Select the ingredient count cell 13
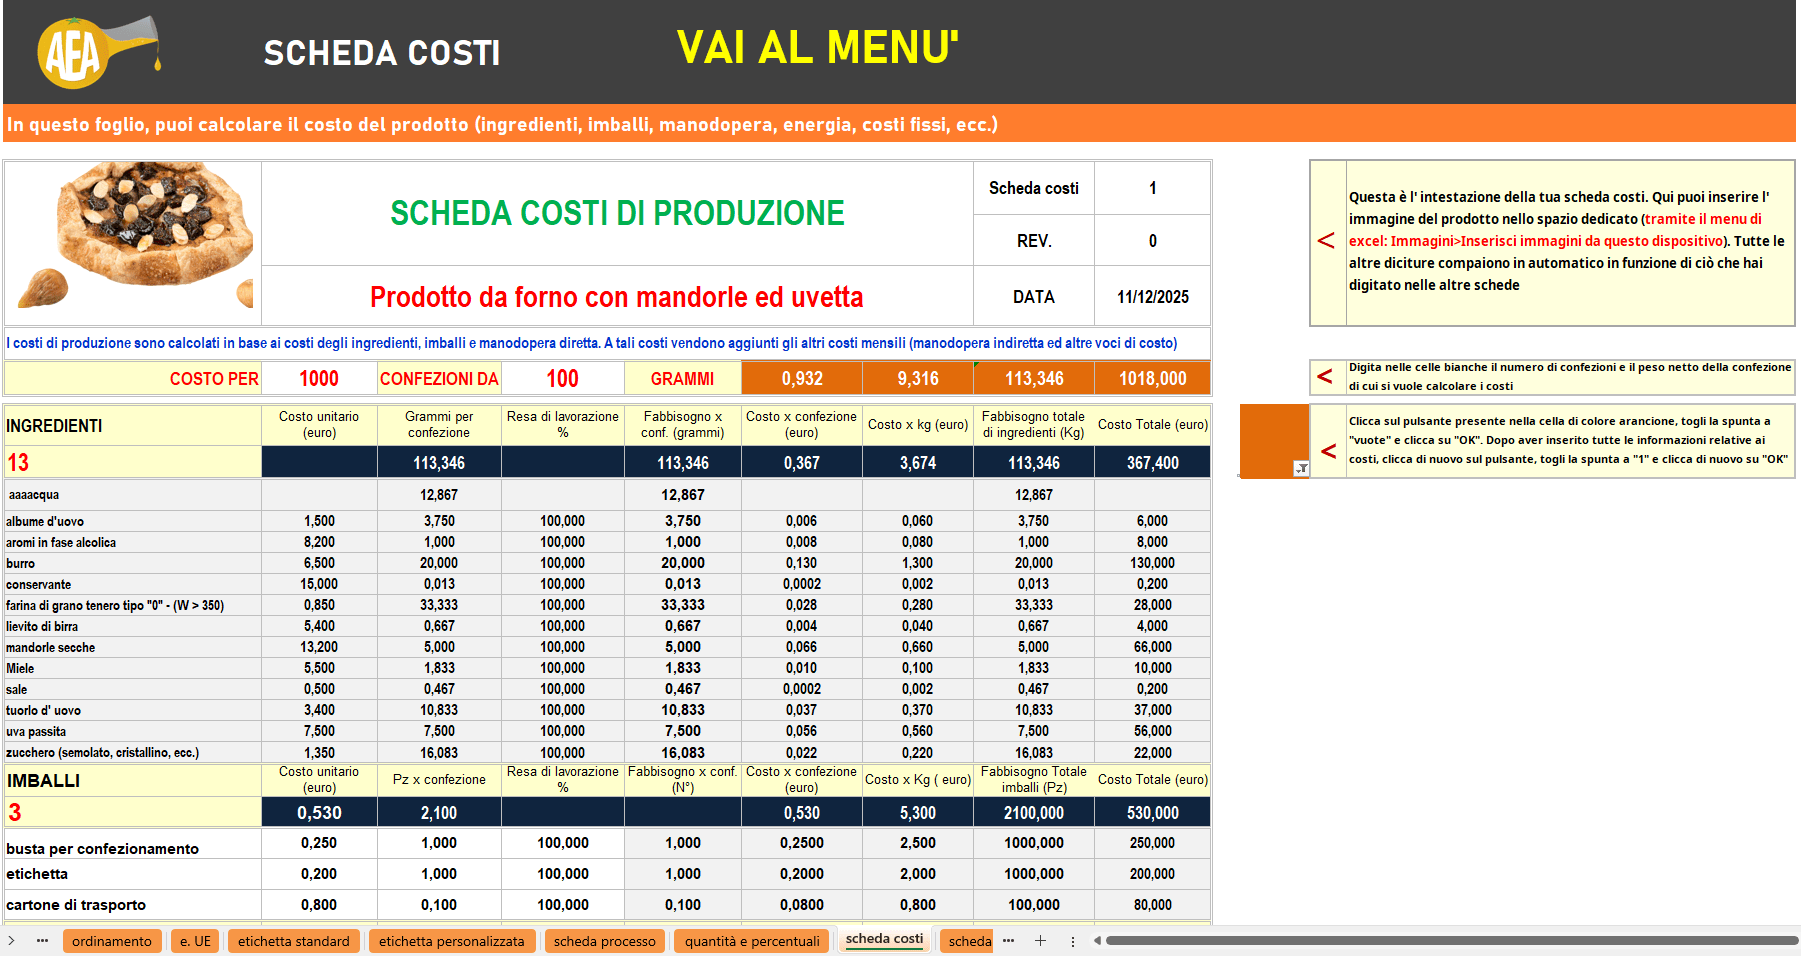 pos(132,462)
